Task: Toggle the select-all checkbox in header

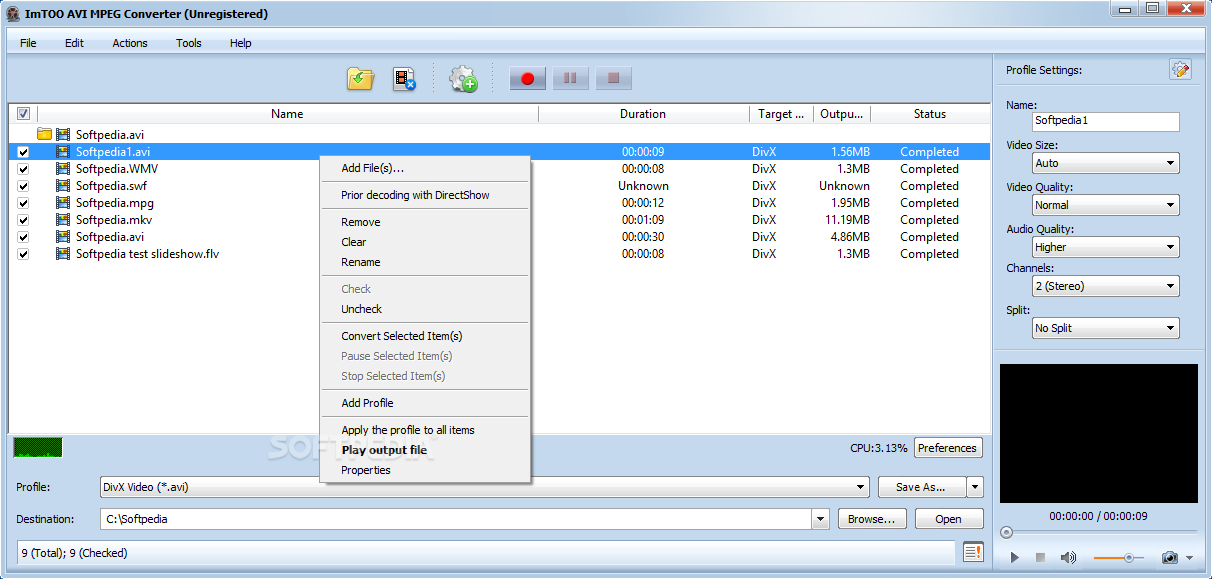Action: click(23, 114)
